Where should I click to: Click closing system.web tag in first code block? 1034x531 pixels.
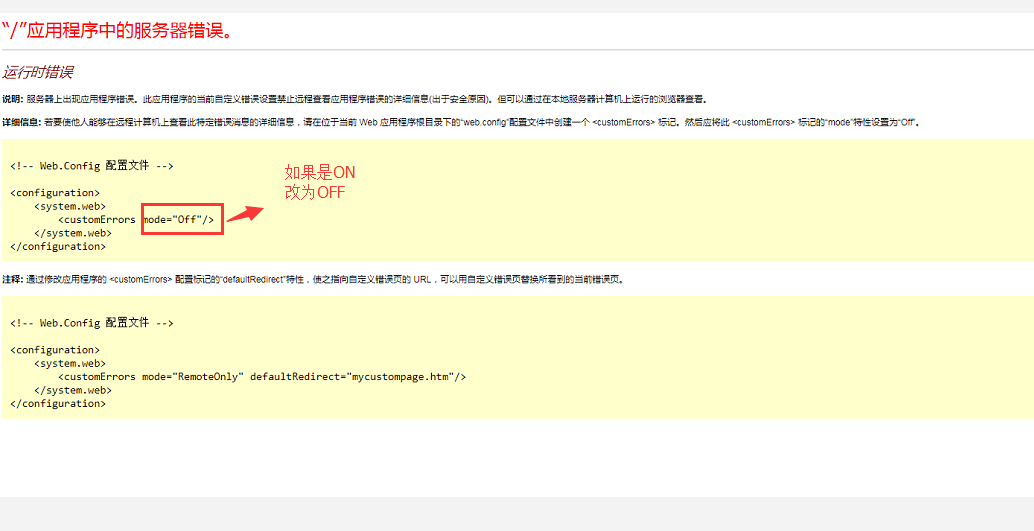(72, 233)
